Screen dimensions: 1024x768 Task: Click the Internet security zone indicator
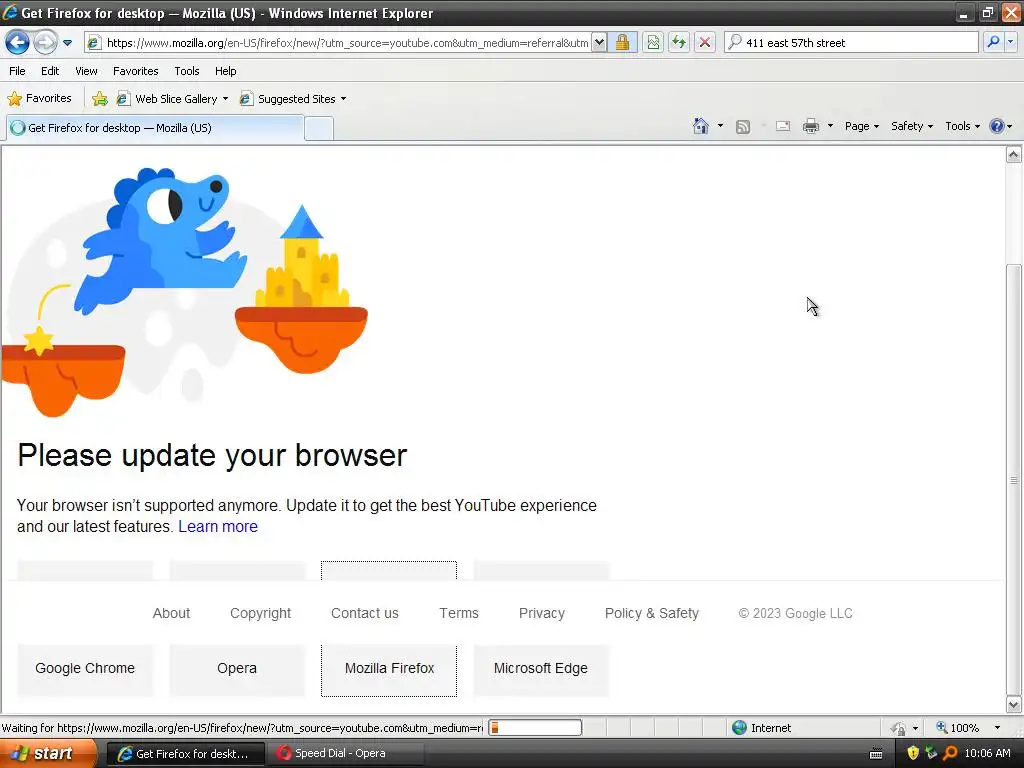(761, 728)
